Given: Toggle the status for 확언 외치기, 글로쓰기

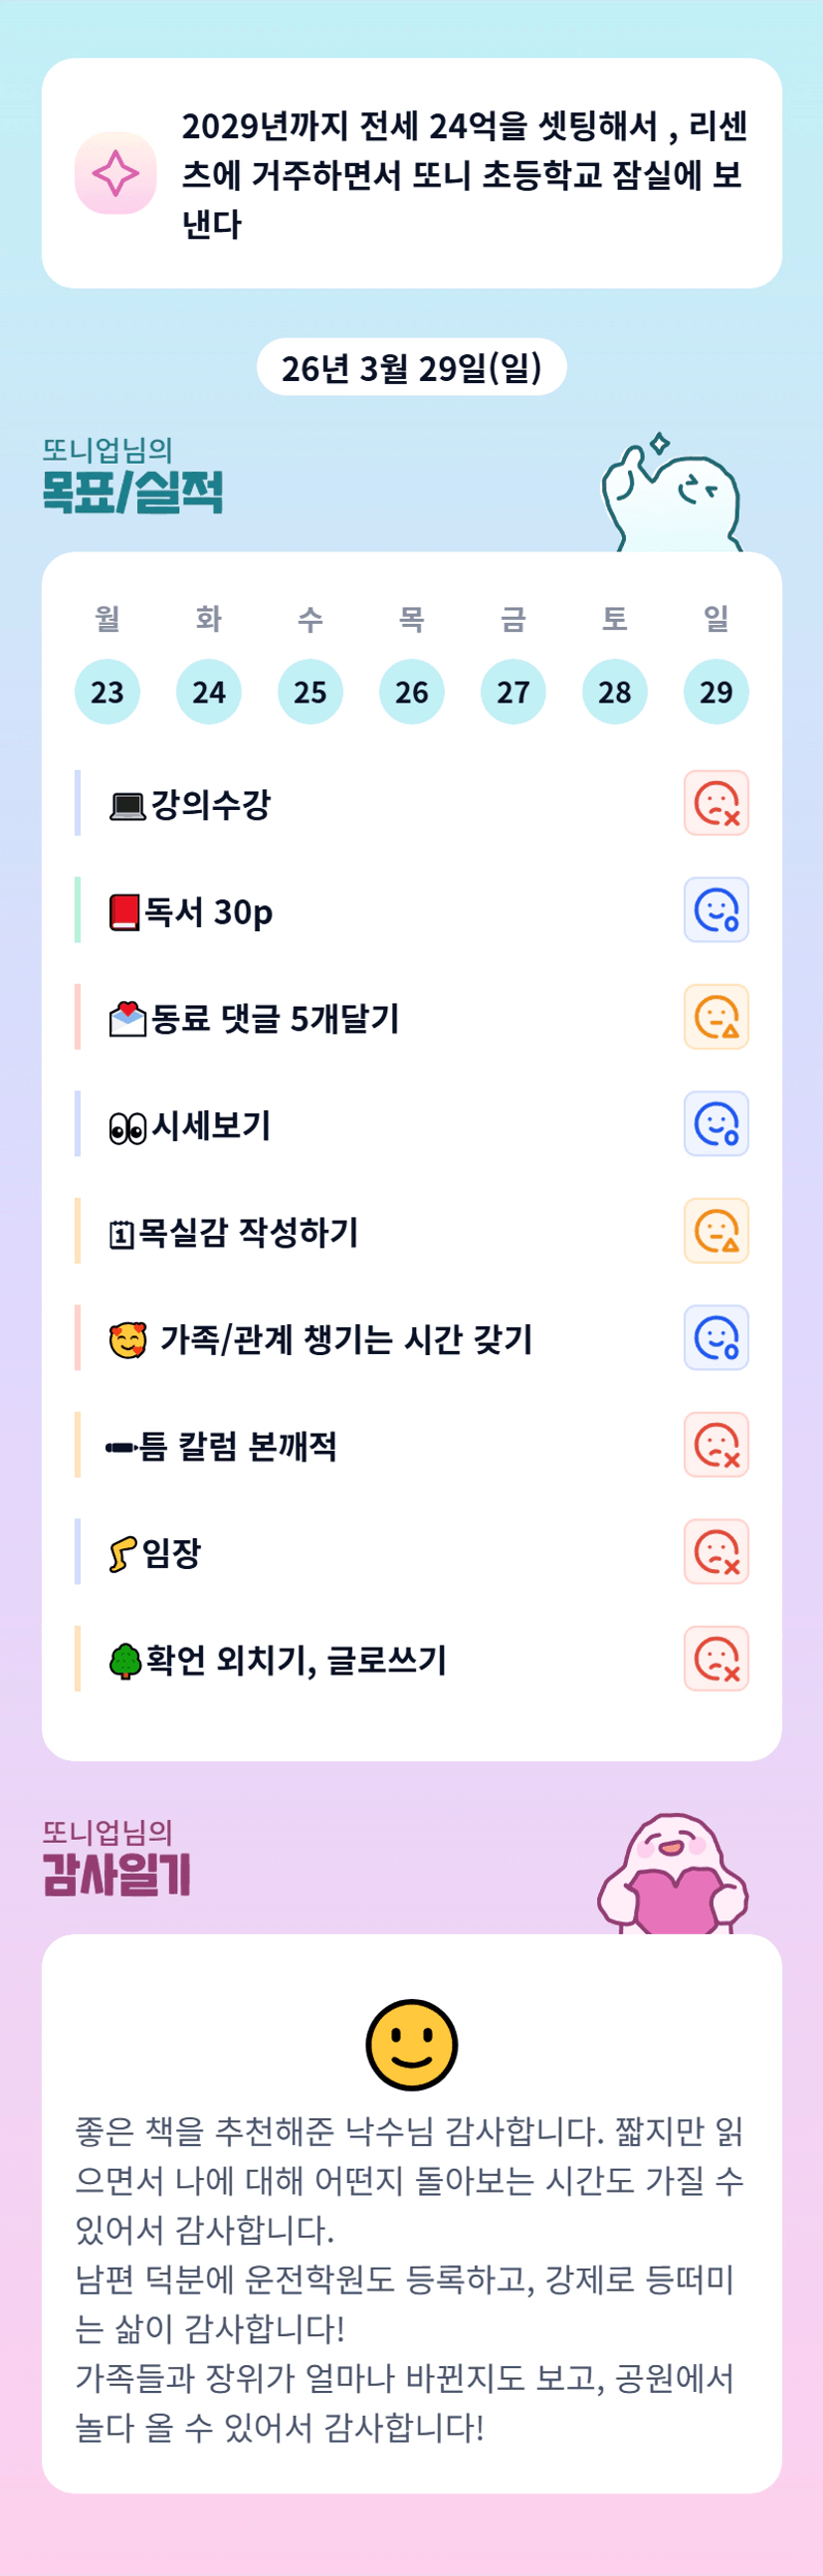Looking at the screenshot, I should coord(716,1659).
